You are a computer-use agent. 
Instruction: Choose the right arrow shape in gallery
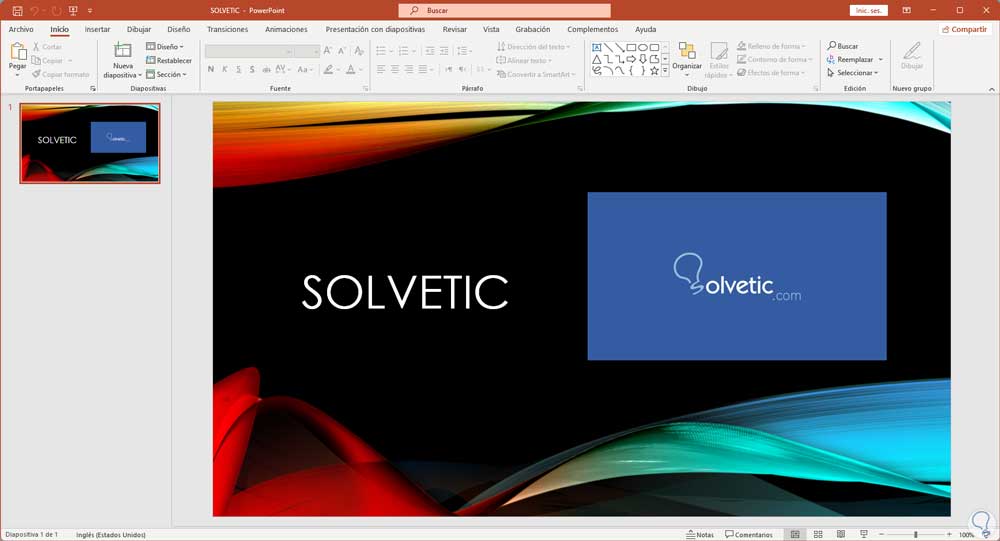[x=631, y=59]
